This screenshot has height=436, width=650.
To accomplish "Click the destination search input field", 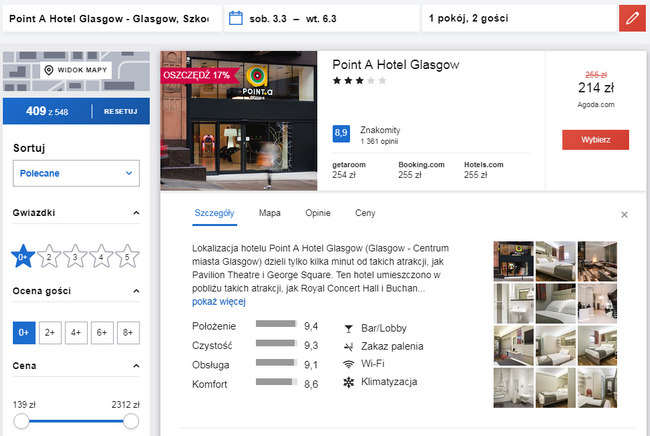I will [112, 19].
